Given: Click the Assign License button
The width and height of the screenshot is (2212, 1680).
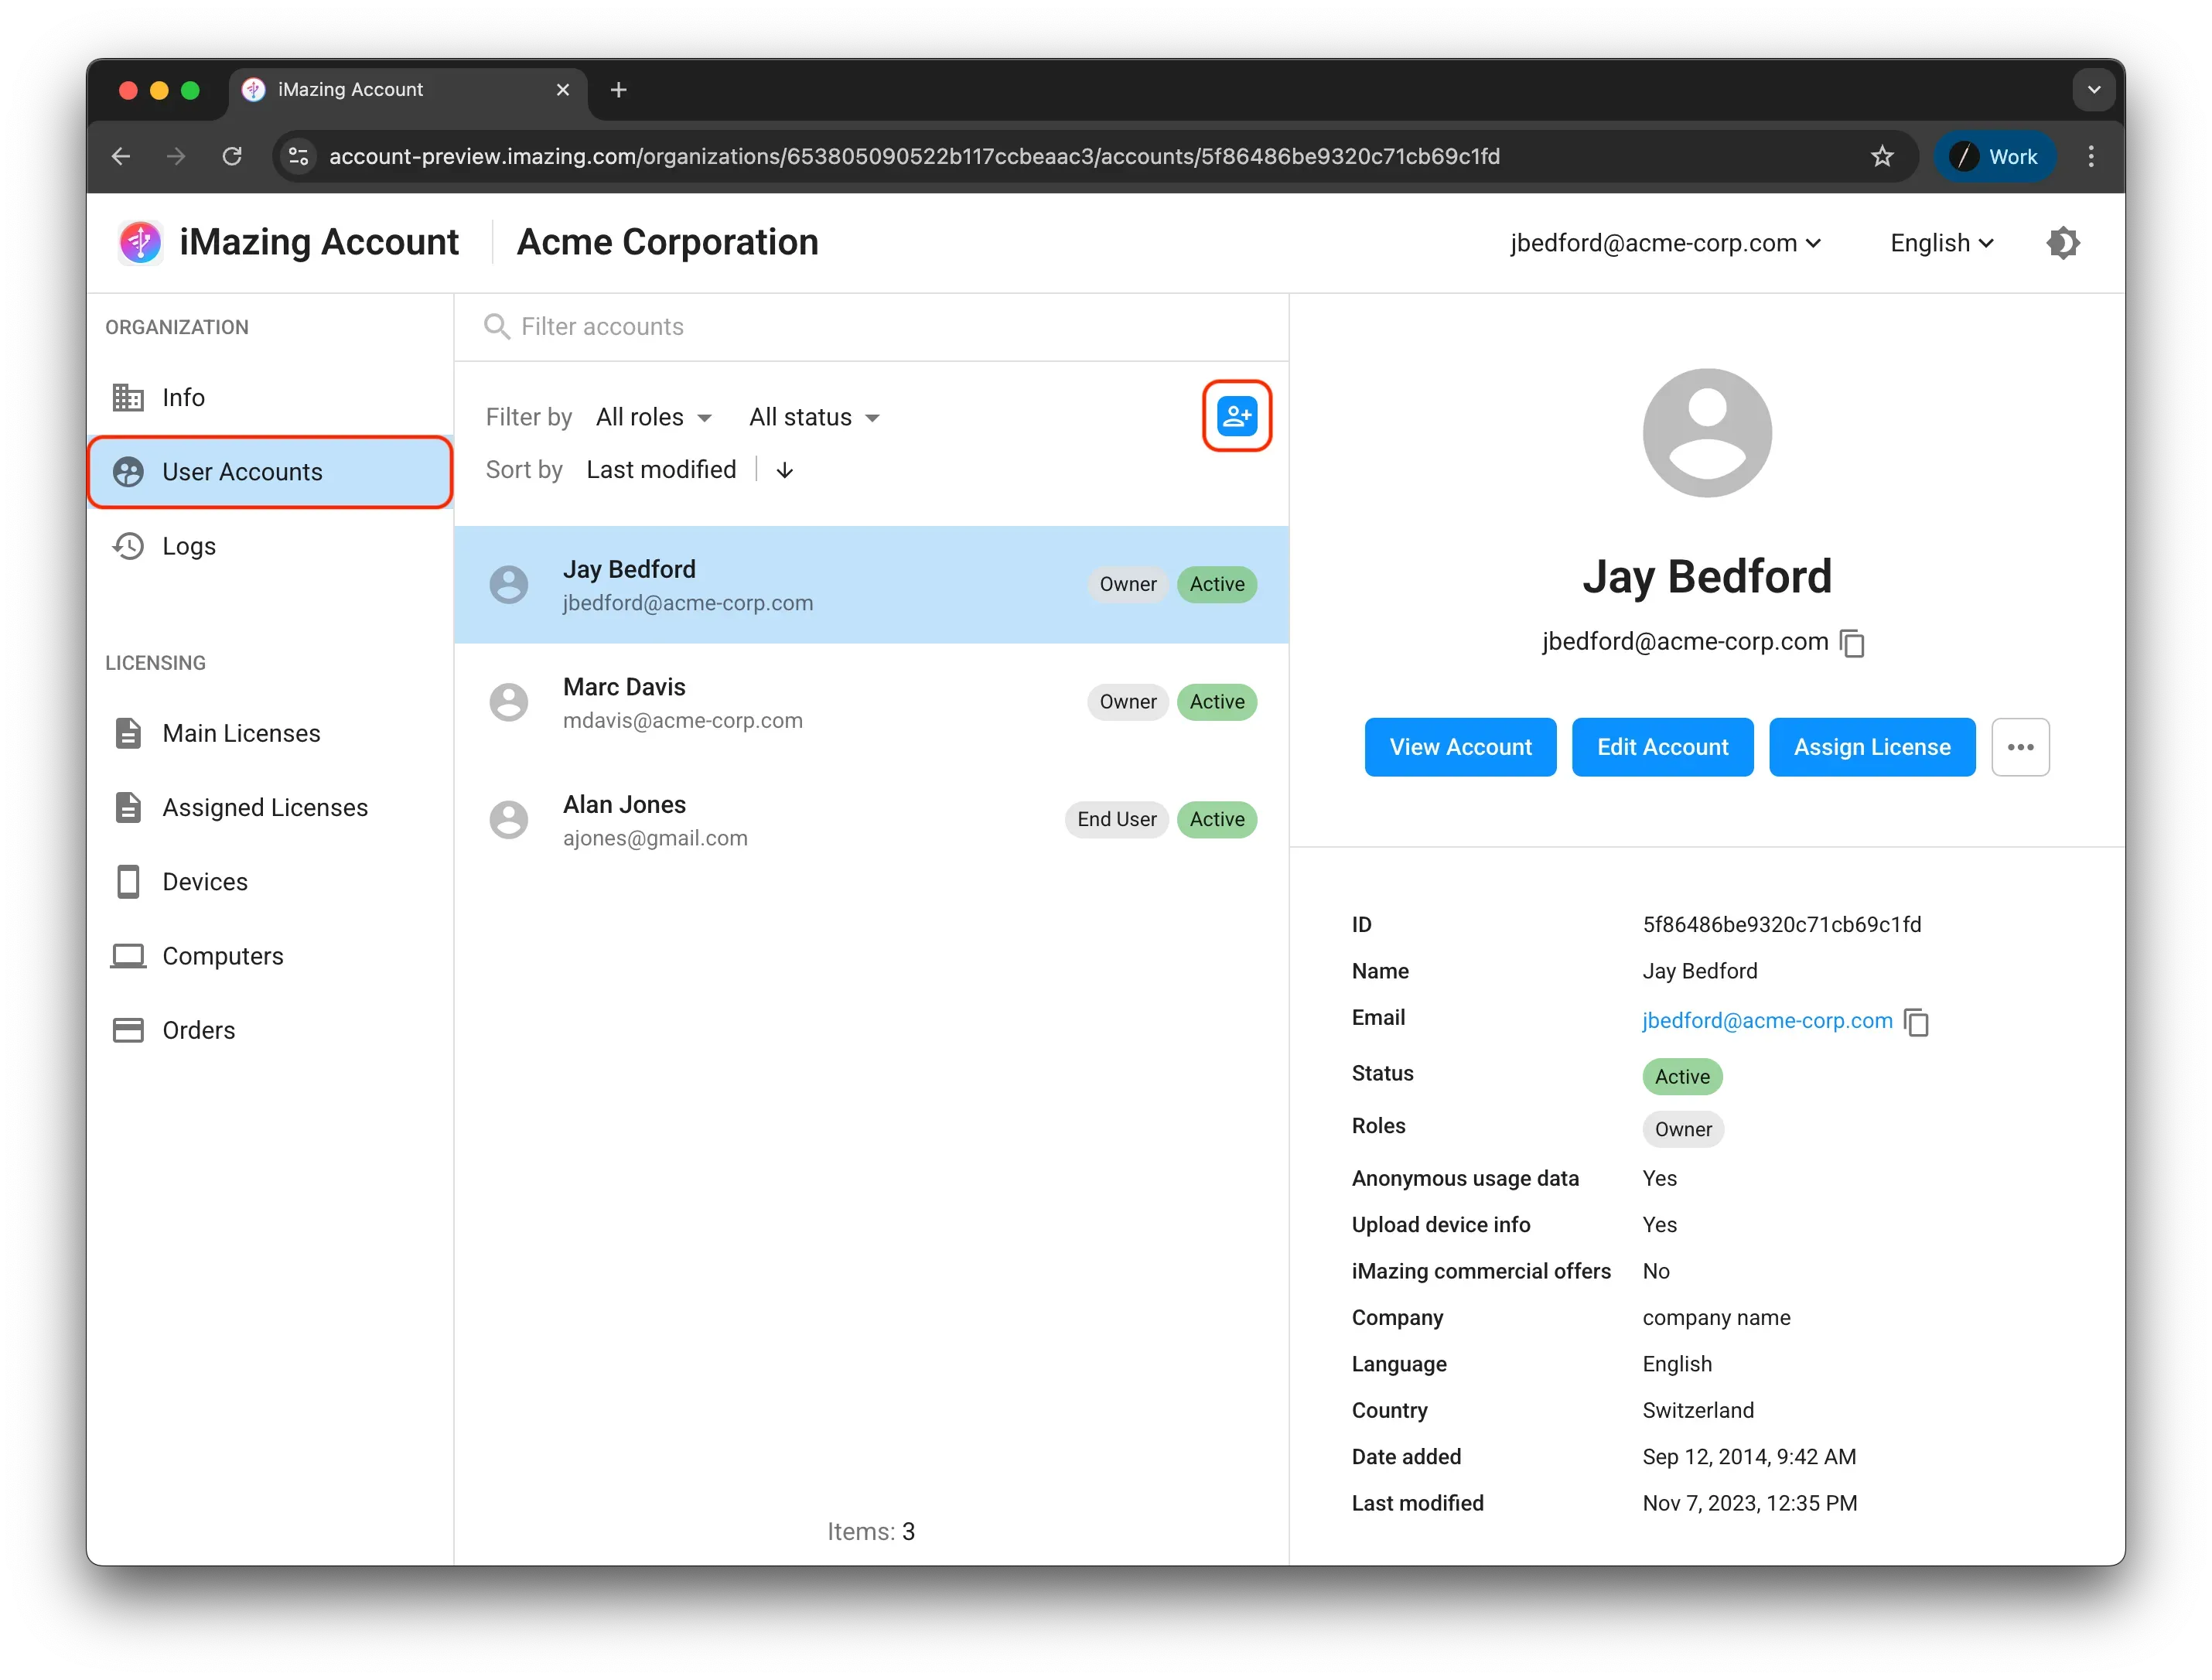Looking at the screenshot, I should click(1871, 747).
